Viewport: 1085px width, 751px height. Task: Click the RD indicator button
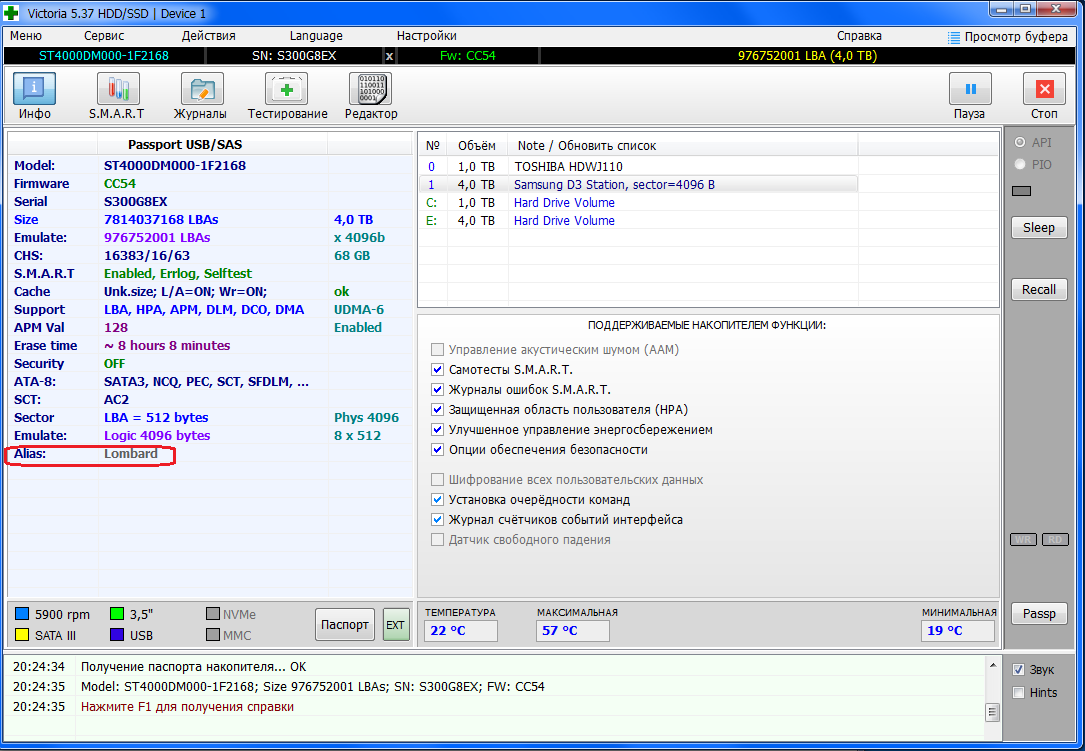point(1055,540)
